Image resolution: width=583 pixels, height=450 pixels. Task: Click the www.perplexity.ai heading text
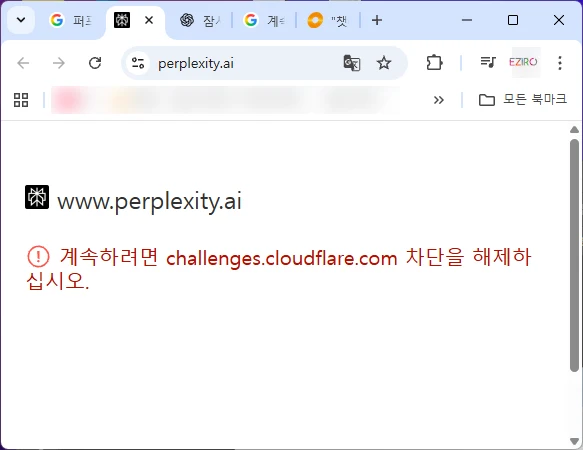pos(149,201)
